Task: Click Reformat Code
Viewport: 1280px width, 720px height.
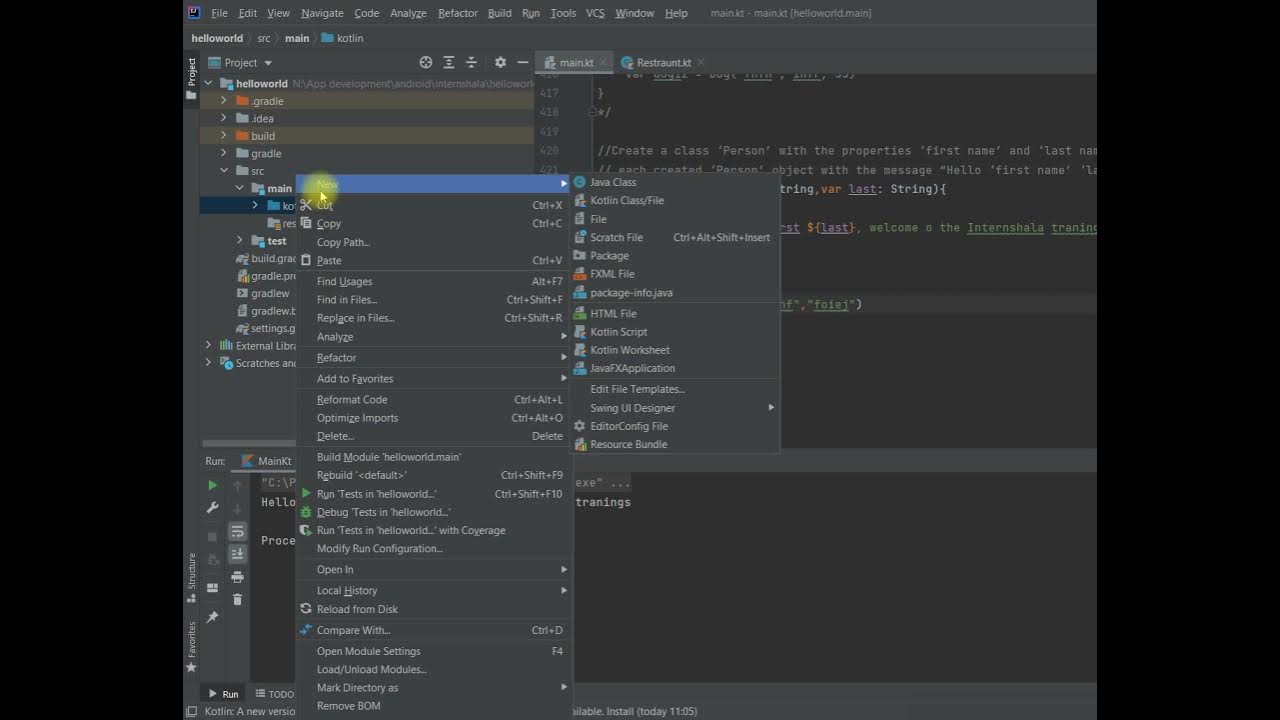Action: coord(433,400)
